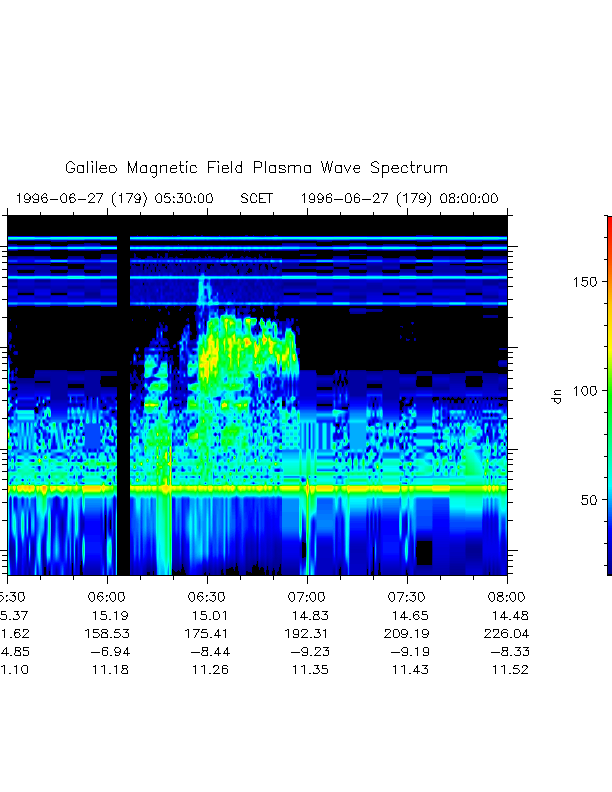Viewport: 612px width, 792px height.
Task: Click the end time '1996-06-27 (179) 08:00:00'
Action: click(x=400, y=199)
